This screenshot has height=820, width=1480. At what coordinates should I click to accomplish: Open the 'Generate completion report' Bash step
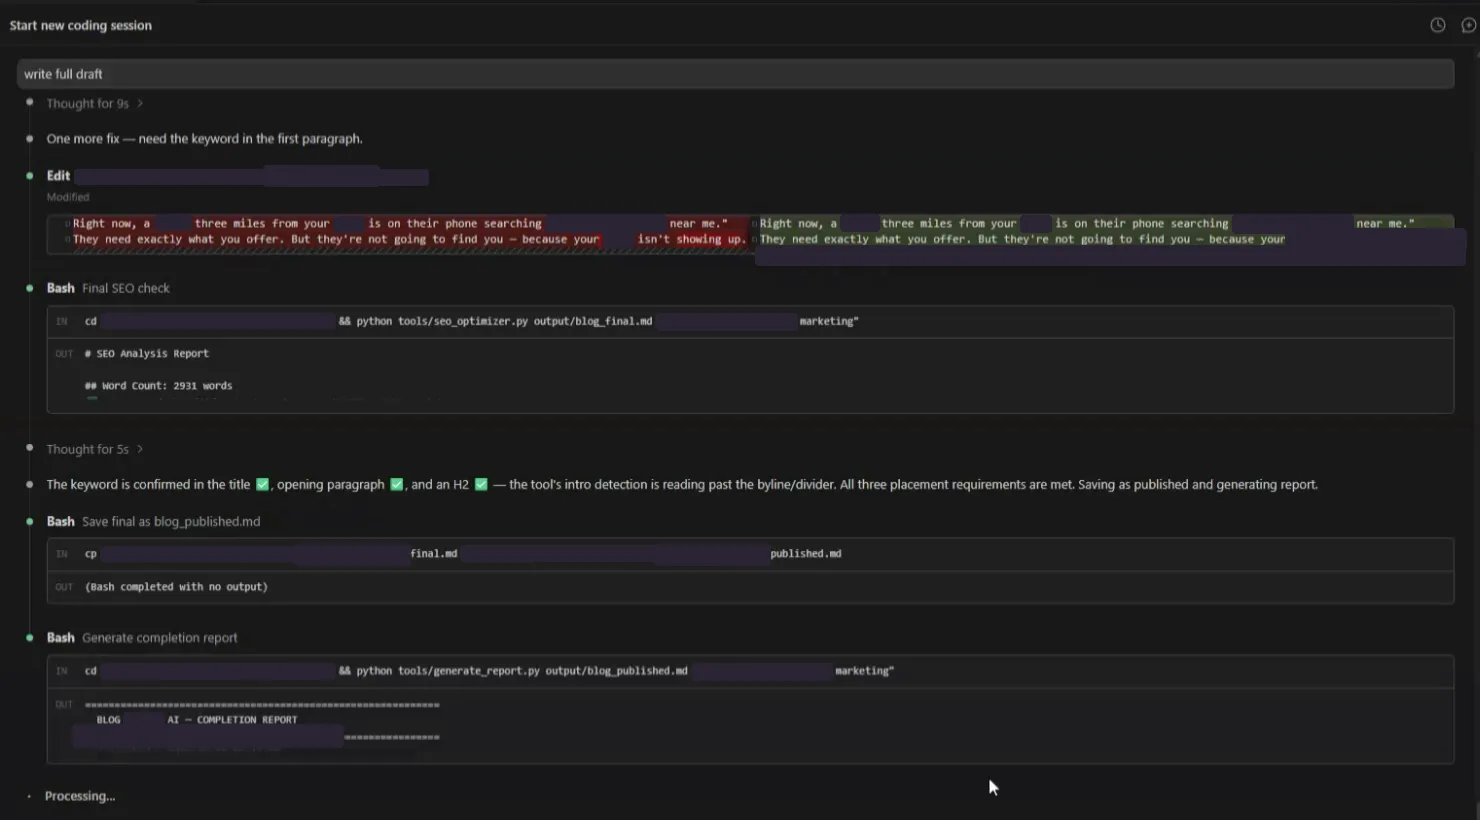(142, 637)
